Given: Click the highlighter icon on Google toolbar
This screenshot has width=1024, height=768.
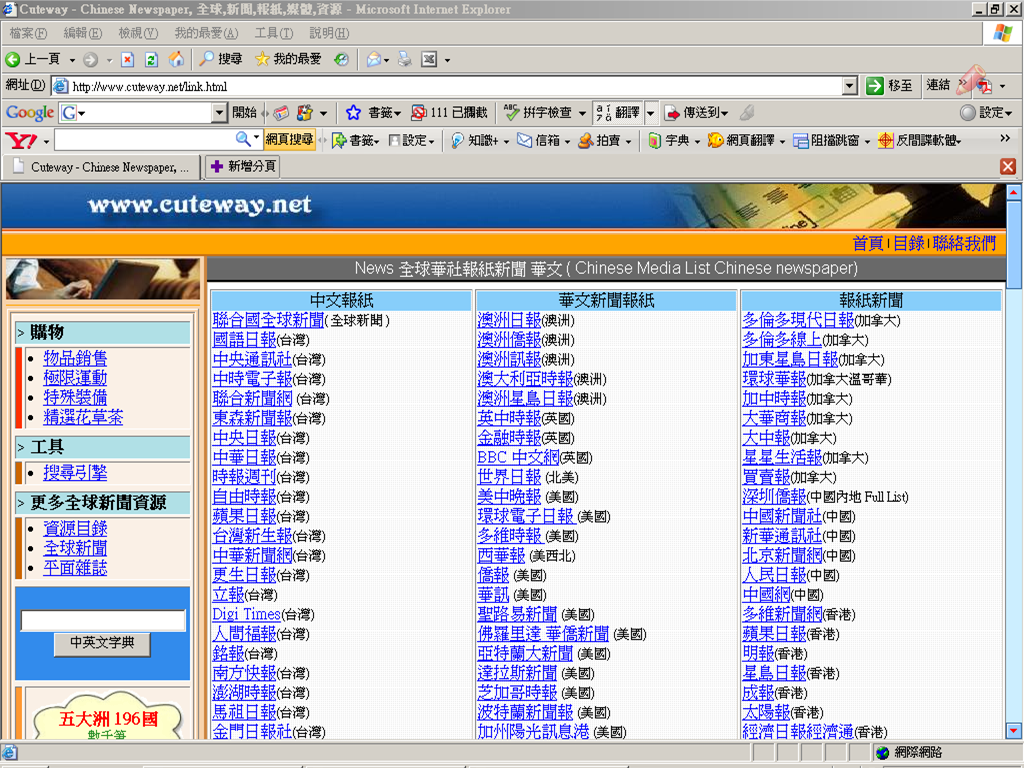Looking at the screenshot, I should (747, 112).
